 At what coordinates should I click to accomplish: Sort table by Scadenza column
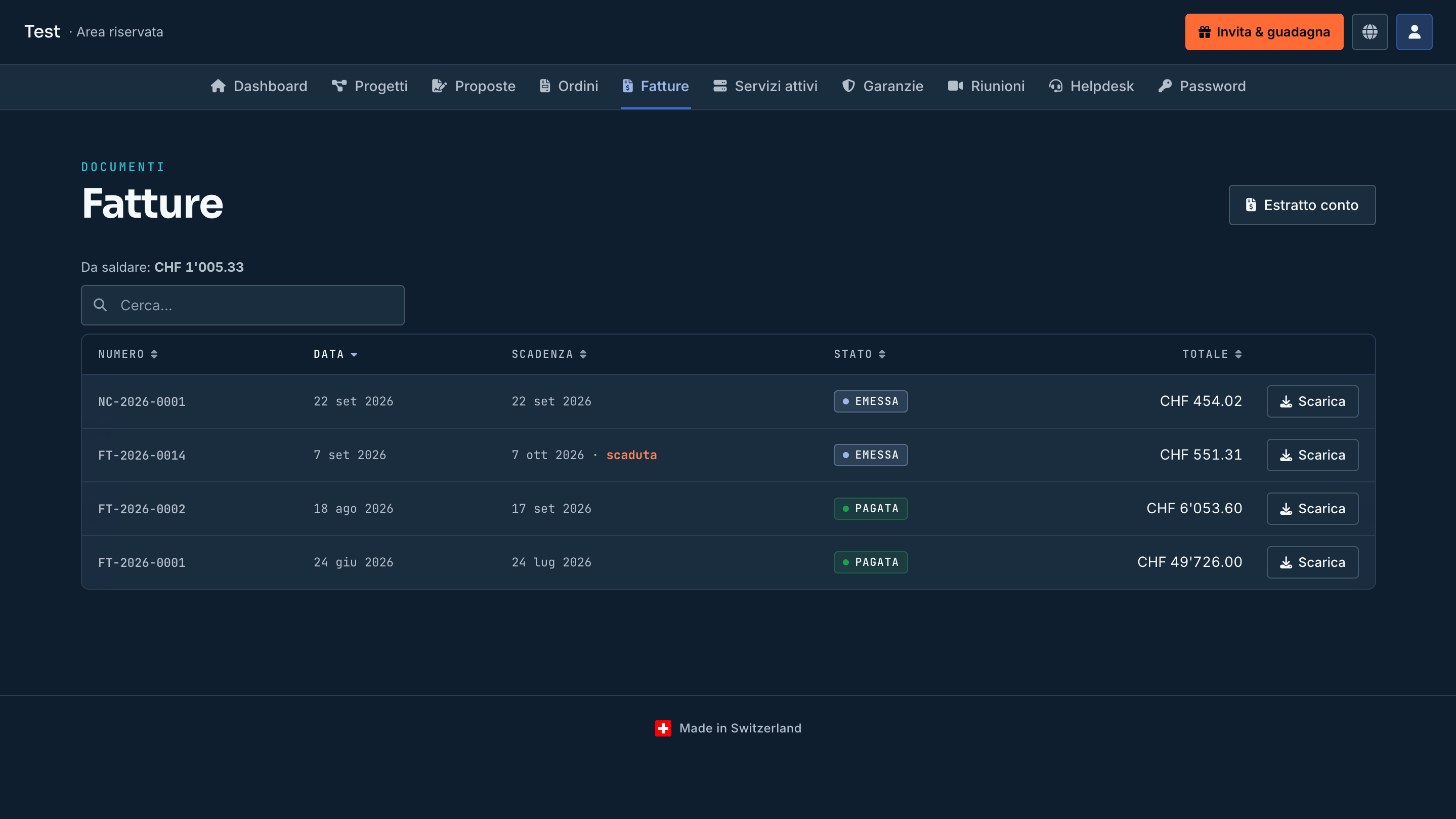(549, 354)
